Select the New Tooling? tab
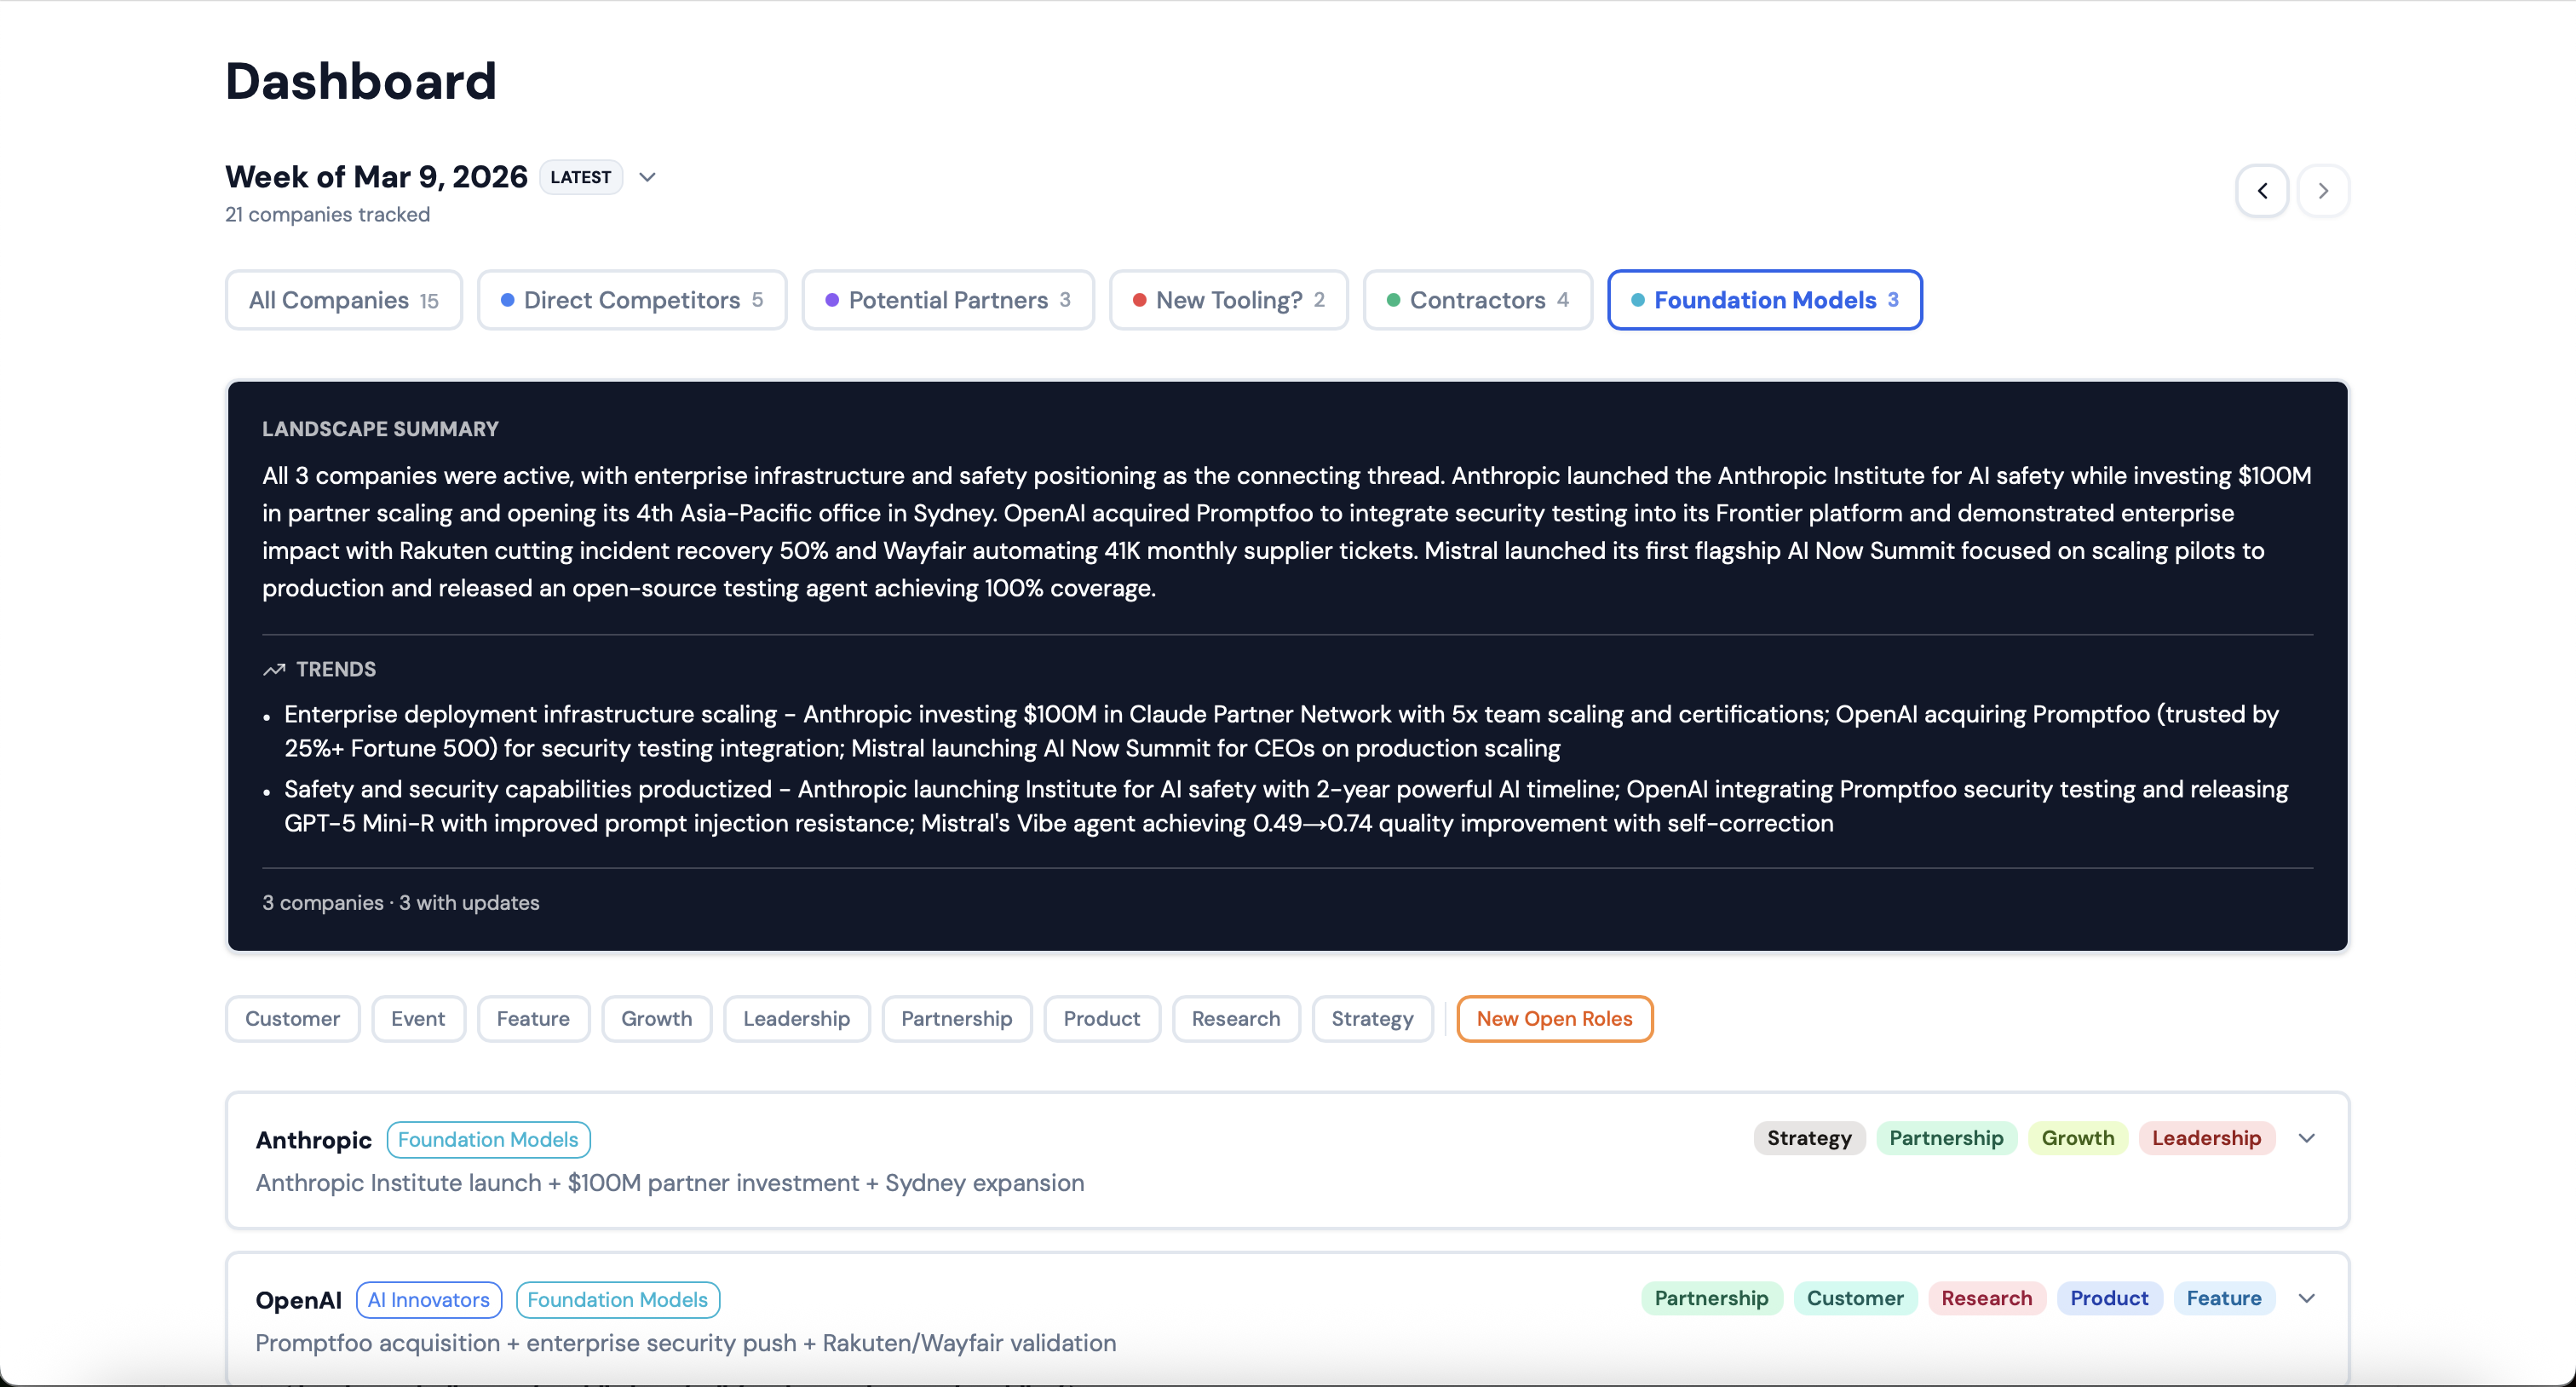The width and height of the screenshot is (2576, 1387). coord(1228,300)
